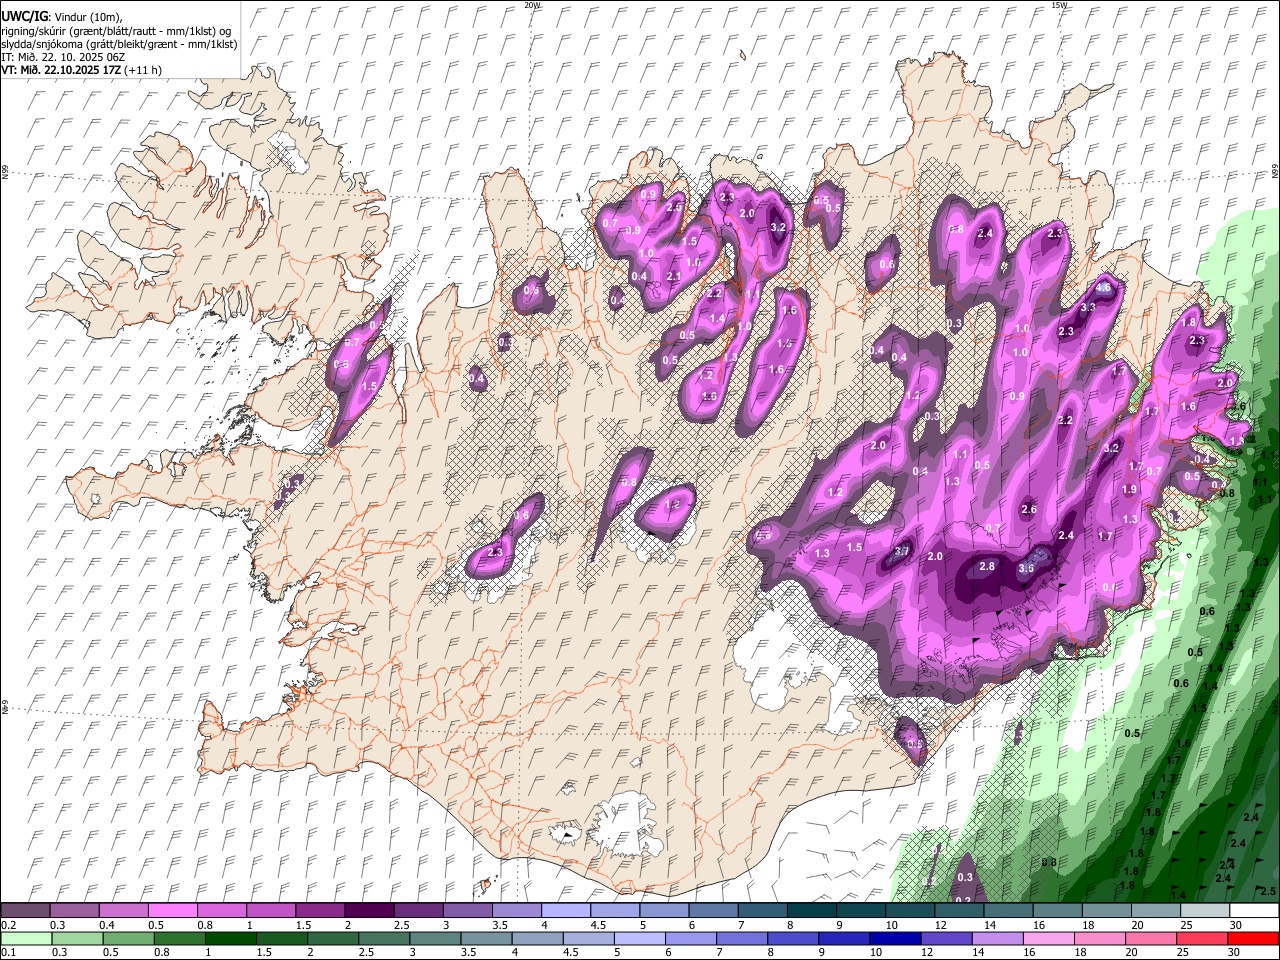The width and height of the screenshot is (1280, 960).
Task: Click the blue rain swatch labeled 8
Action: tap(792, 939)
